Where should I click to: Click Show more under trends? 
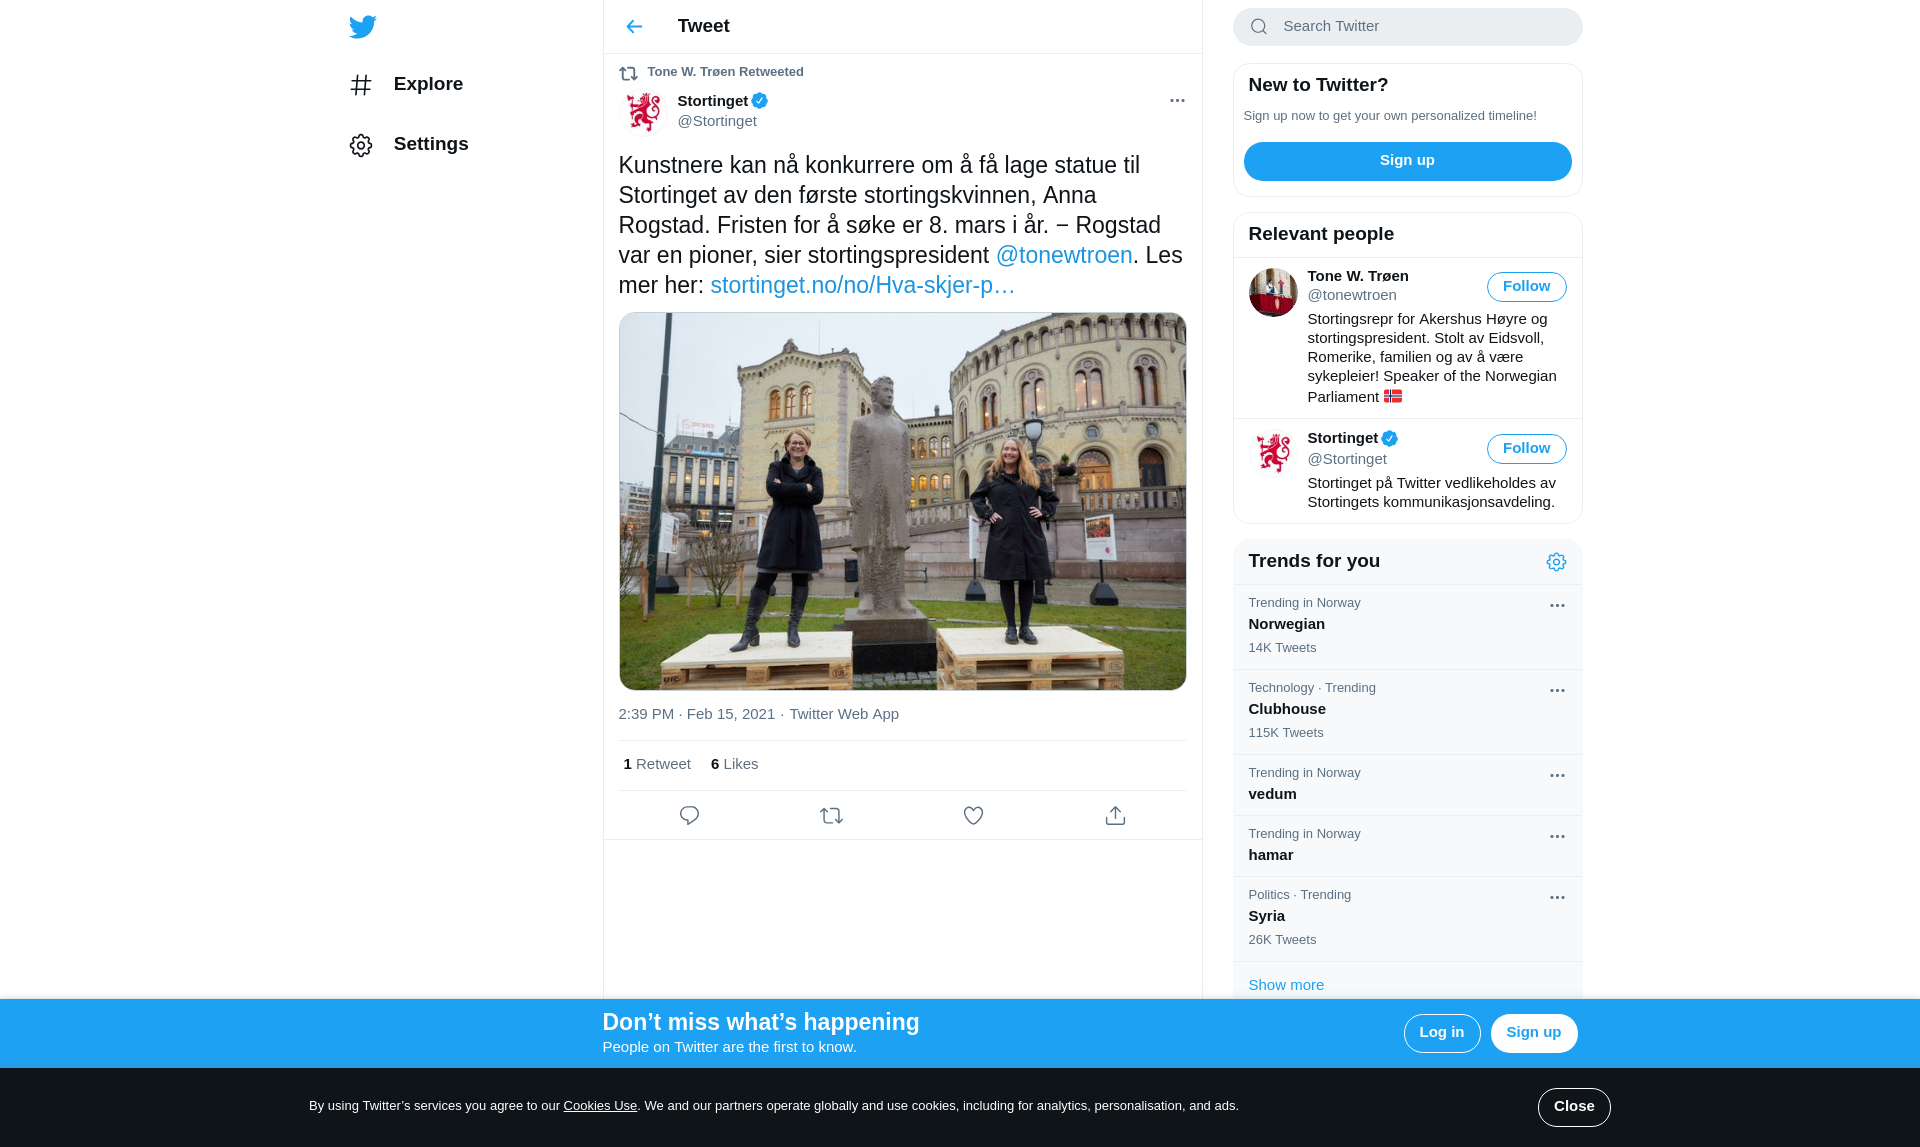pyautogui.click(x=1286, y=986)
